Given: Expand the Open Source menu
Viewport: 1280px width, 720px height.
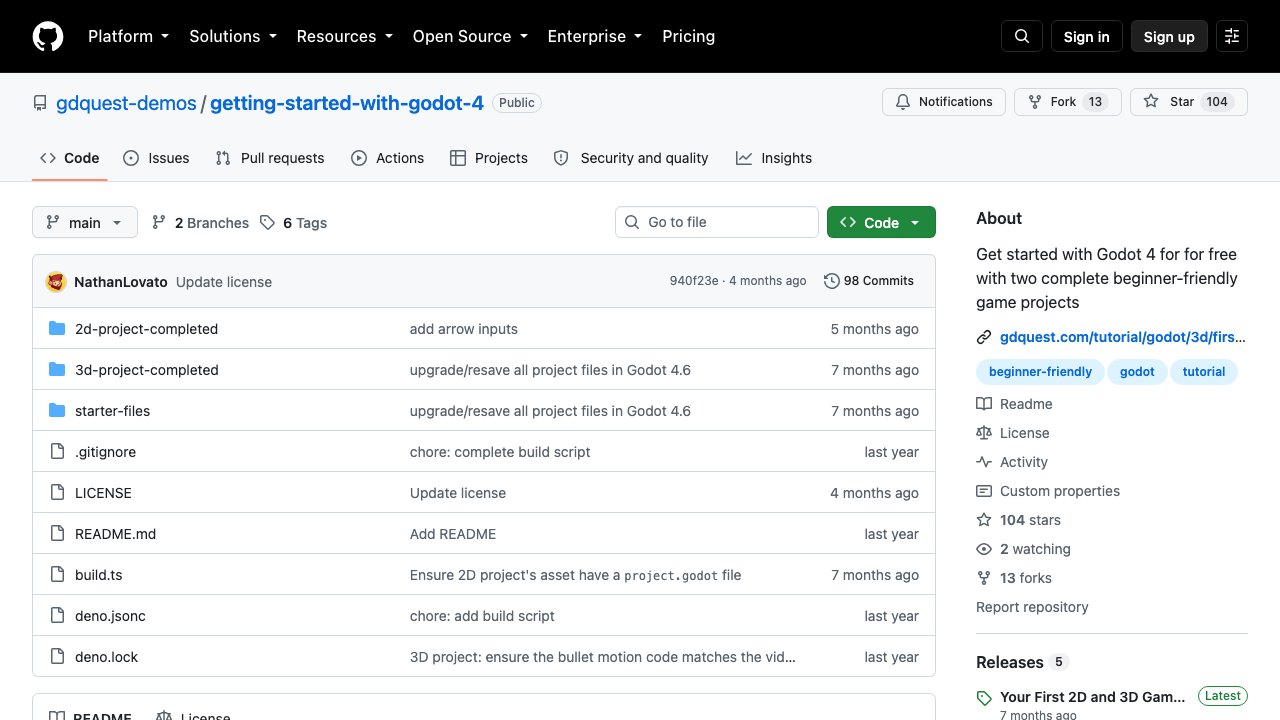Looking at the screenshot, I should click(470, 36).
